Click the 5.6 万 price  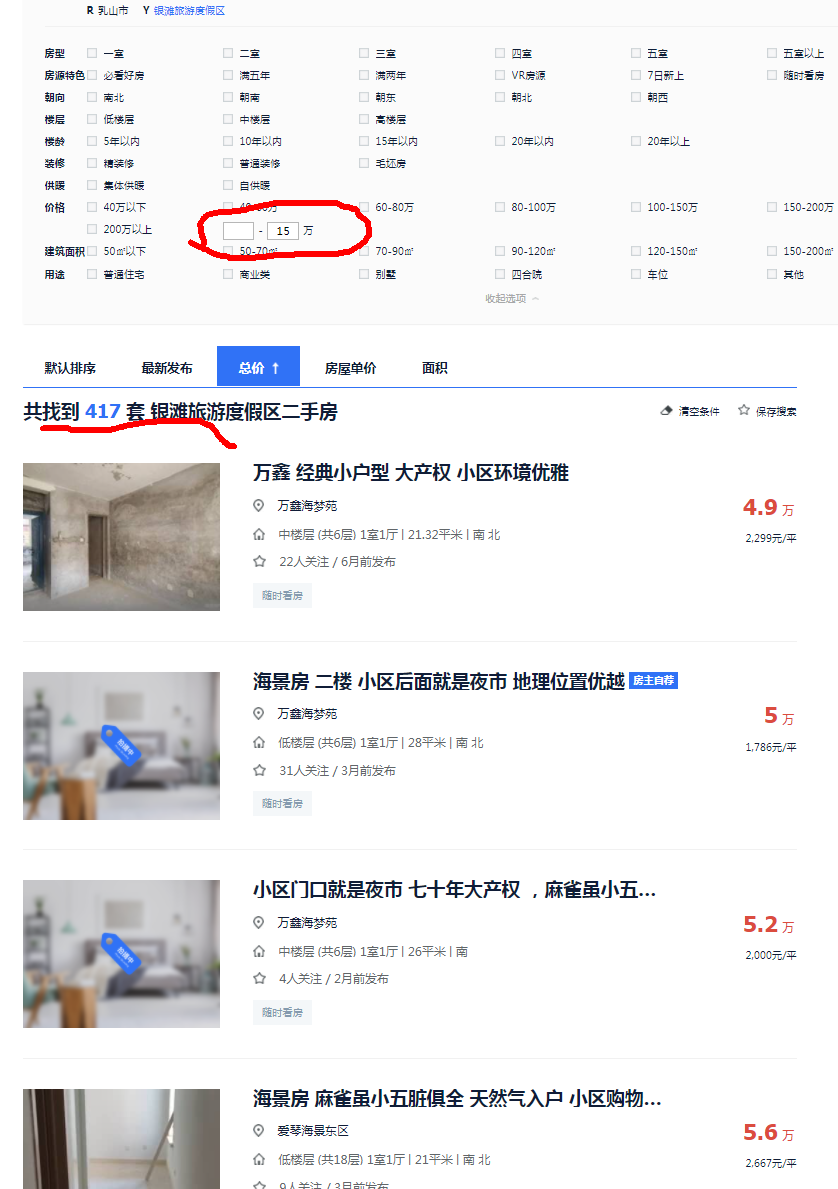point(768,1133)
